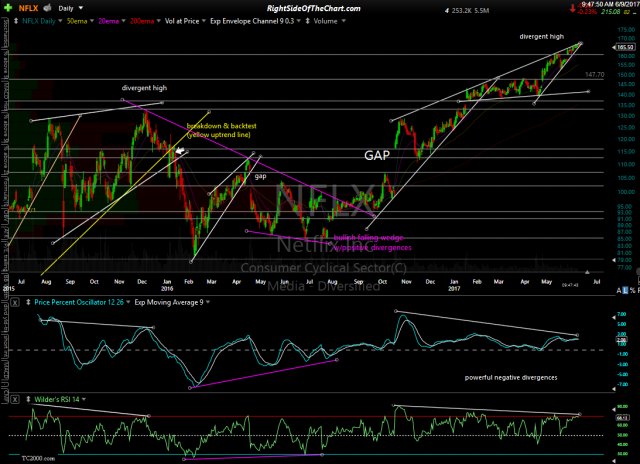Click the 253.2K volume readout

point(462,11)
